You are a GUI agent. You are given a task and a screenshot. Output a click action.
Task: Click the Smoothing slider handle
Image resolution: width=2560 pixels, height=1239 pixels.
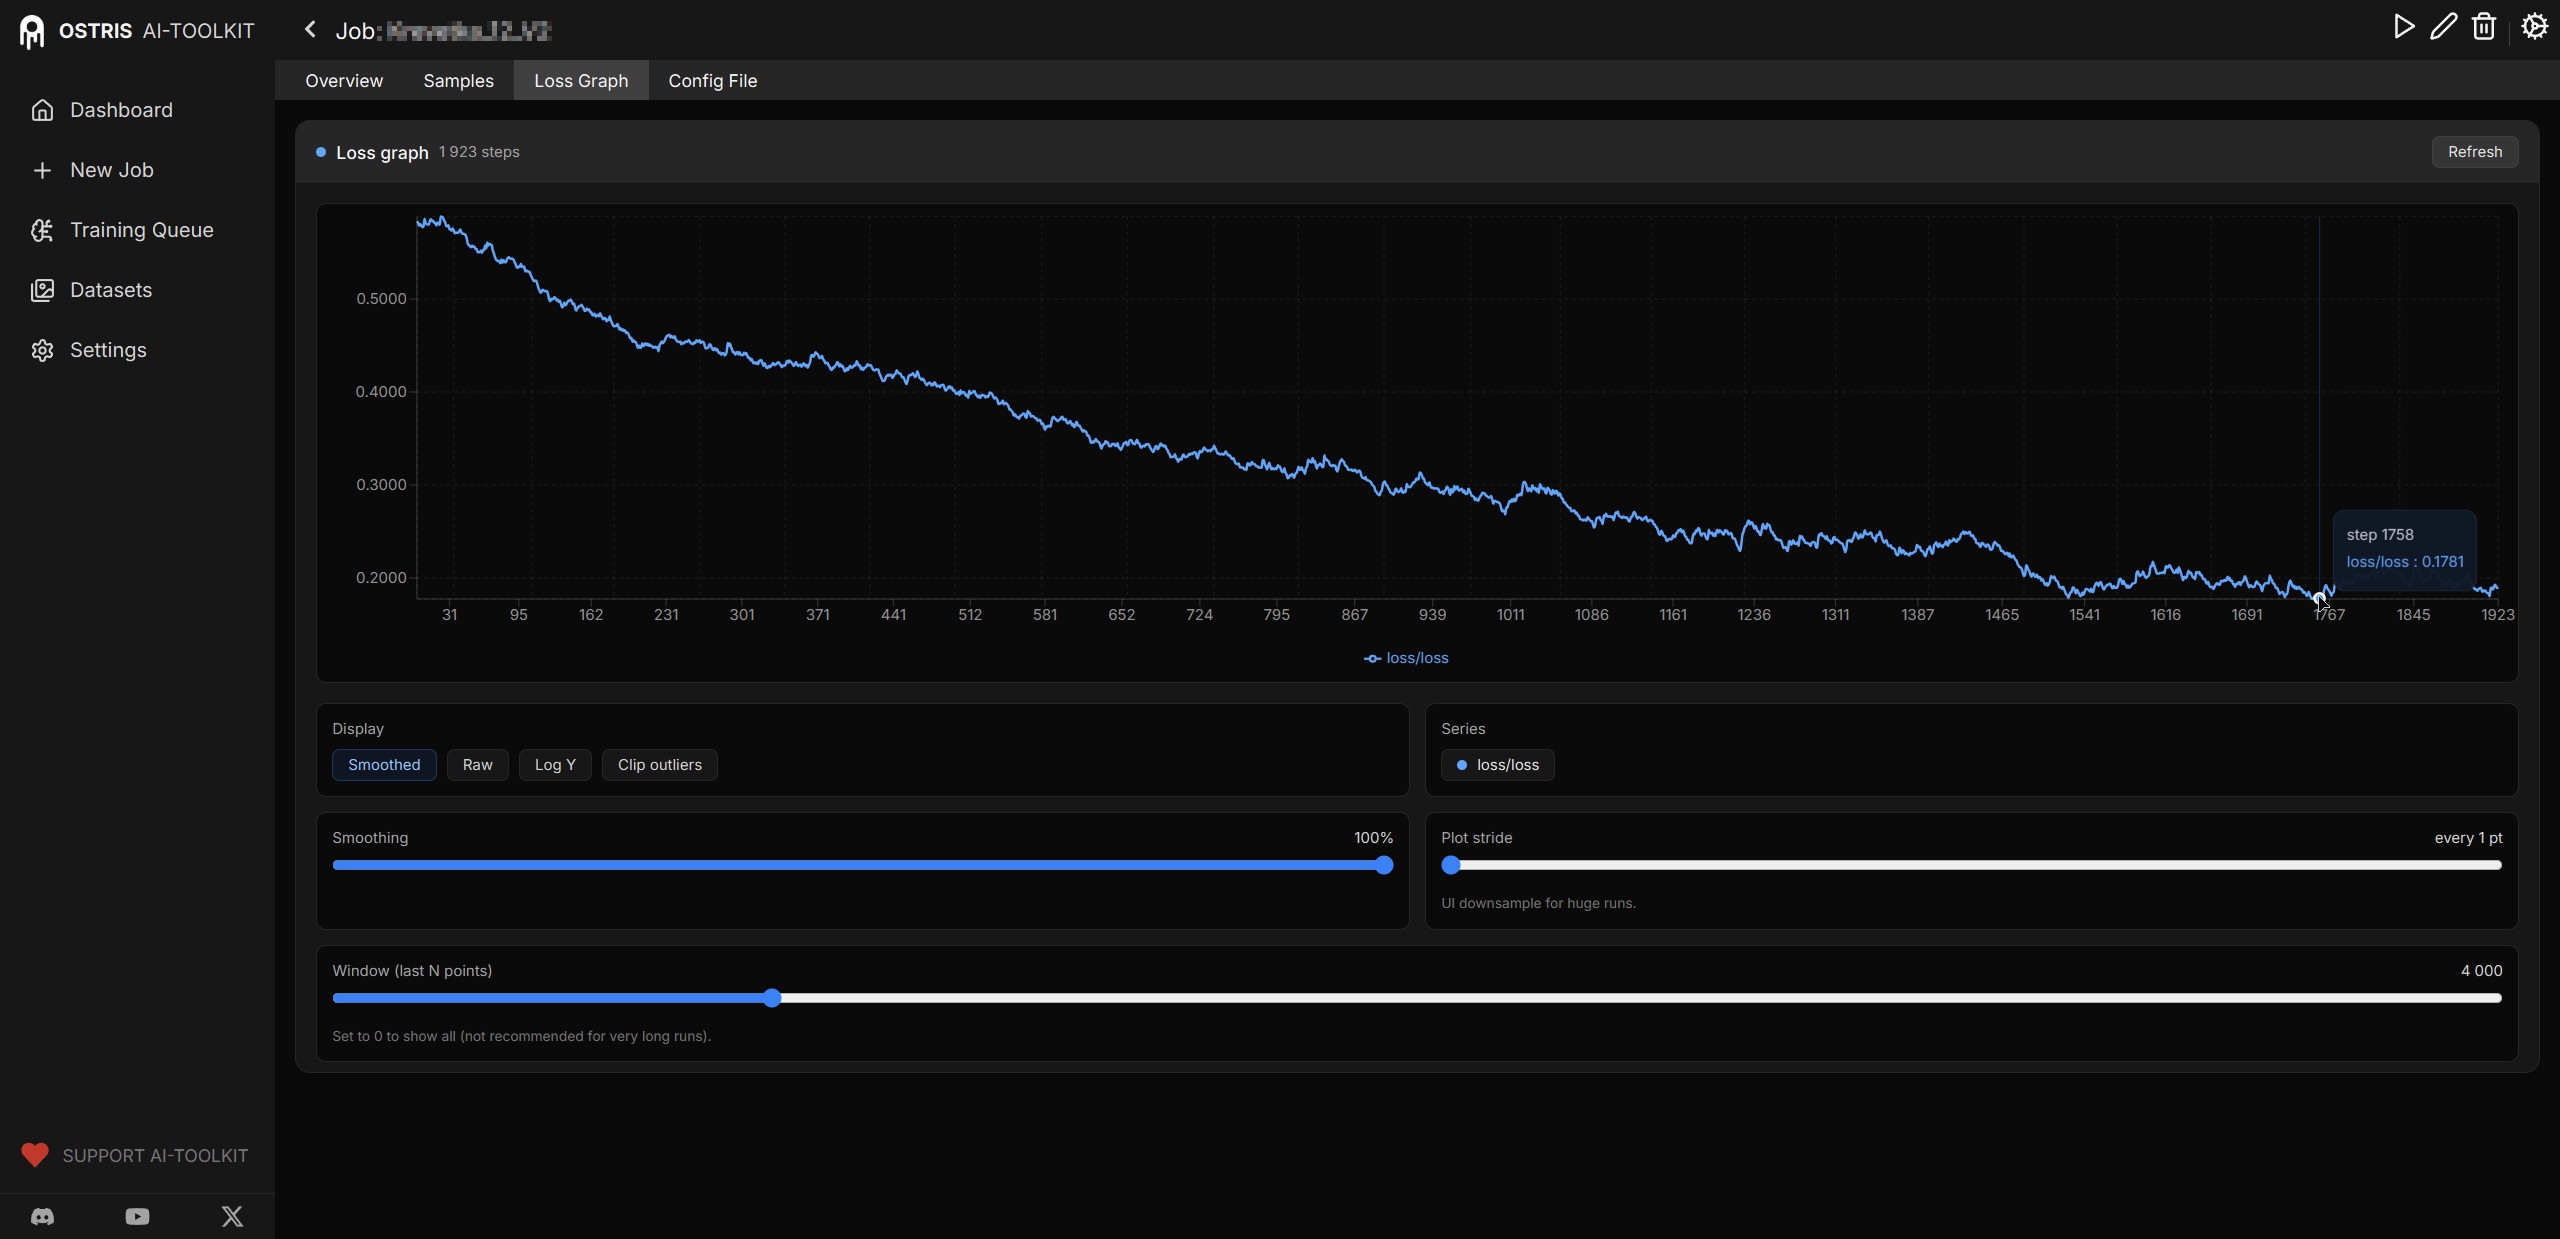[1384, 865]
